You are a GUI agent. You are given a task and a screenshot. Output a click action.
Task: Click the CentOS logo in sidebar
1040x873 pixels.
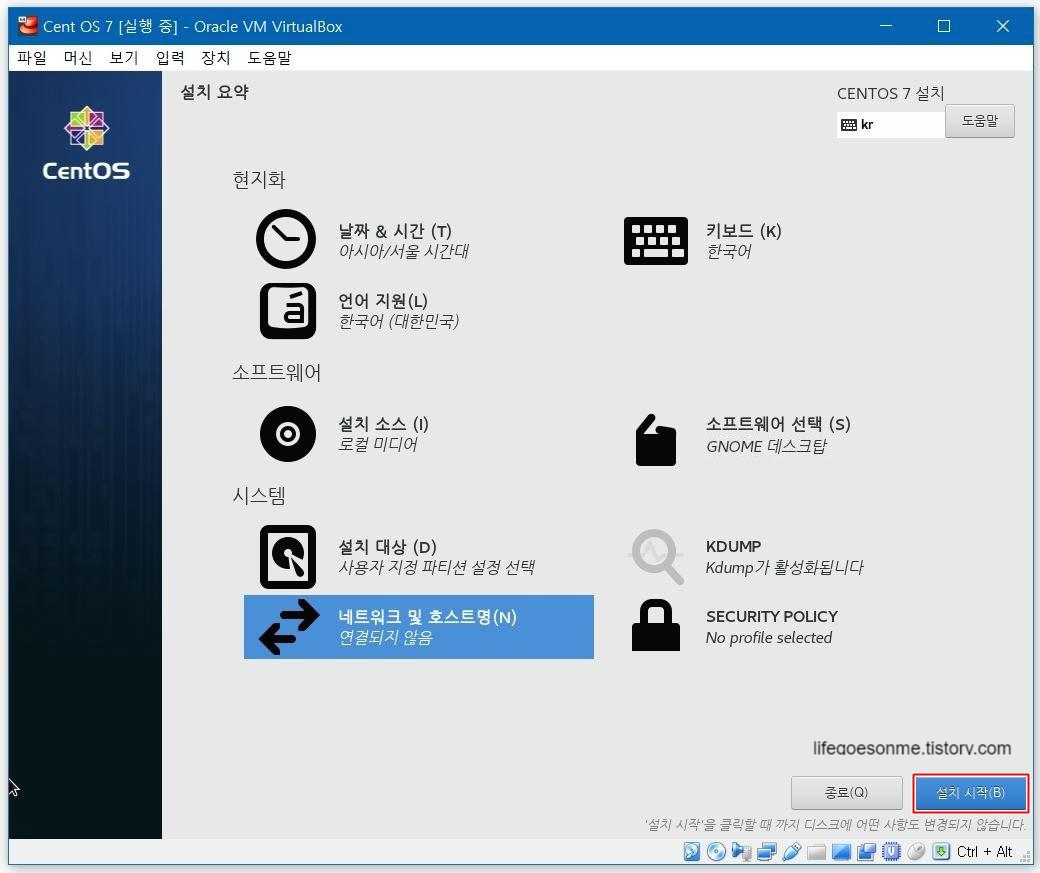86,143
